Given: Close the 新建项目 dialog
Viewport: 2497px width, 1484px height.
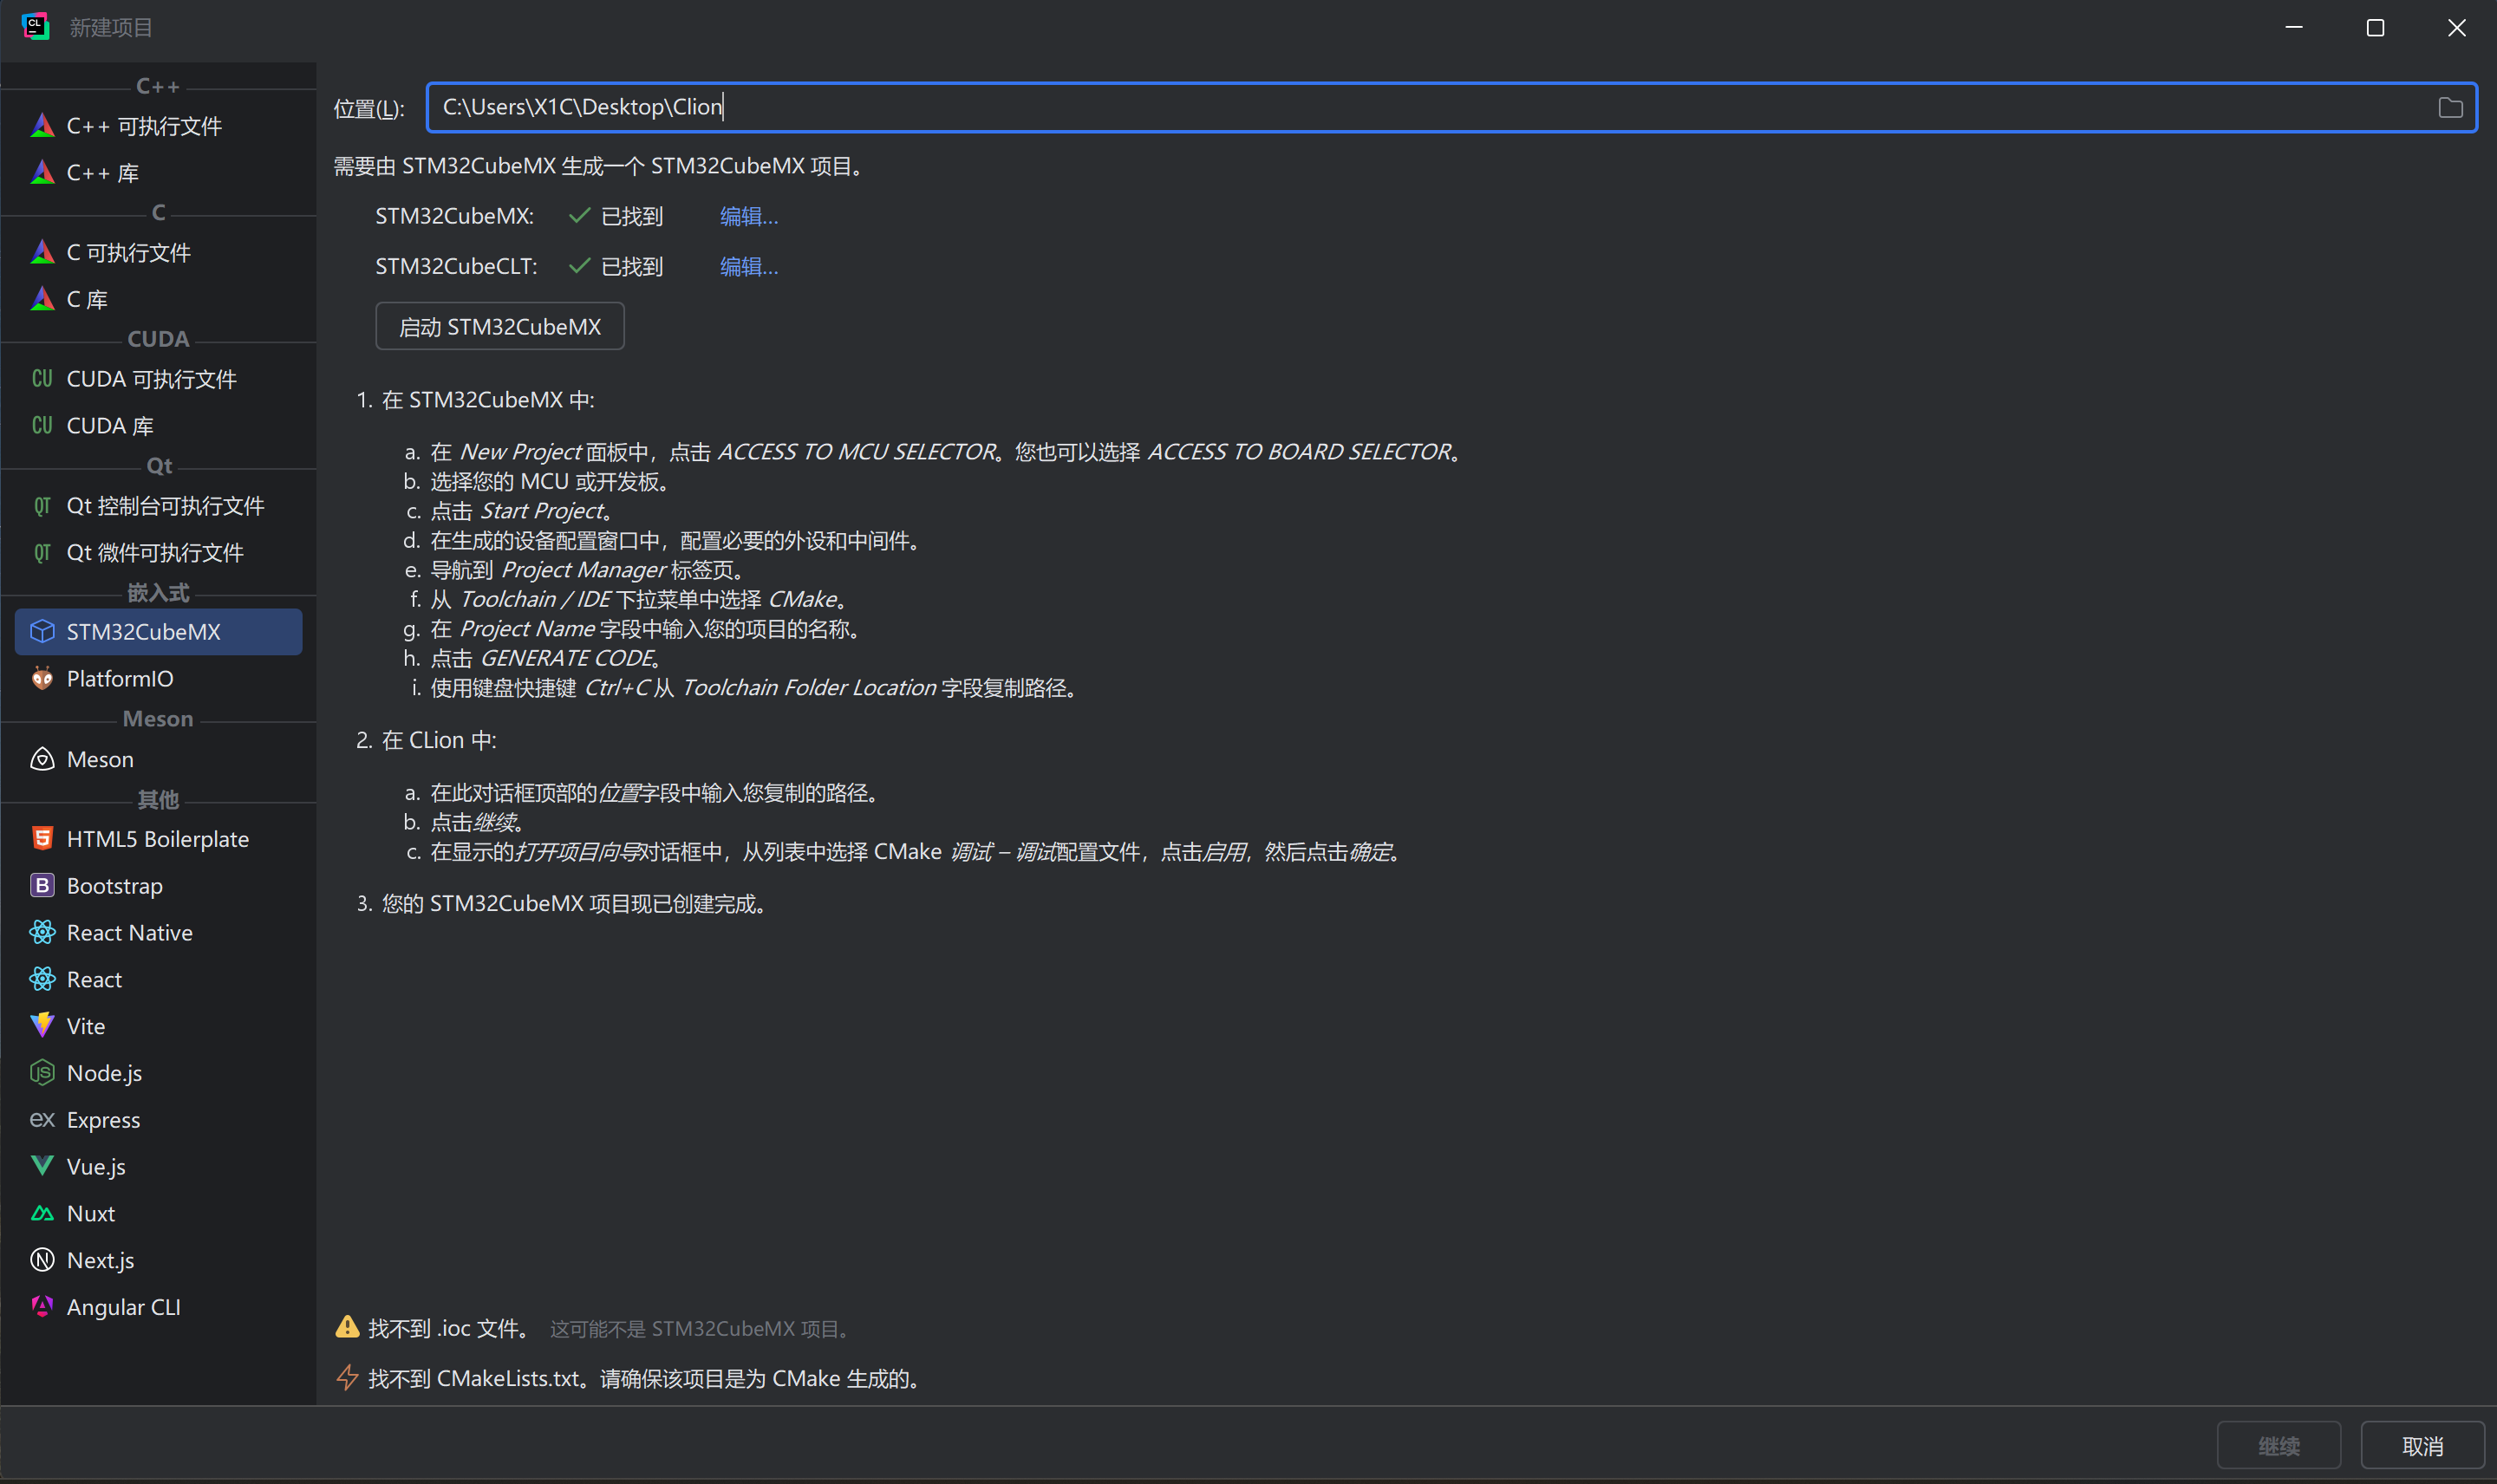Looking at the screenshot, I should point(2456,28).
